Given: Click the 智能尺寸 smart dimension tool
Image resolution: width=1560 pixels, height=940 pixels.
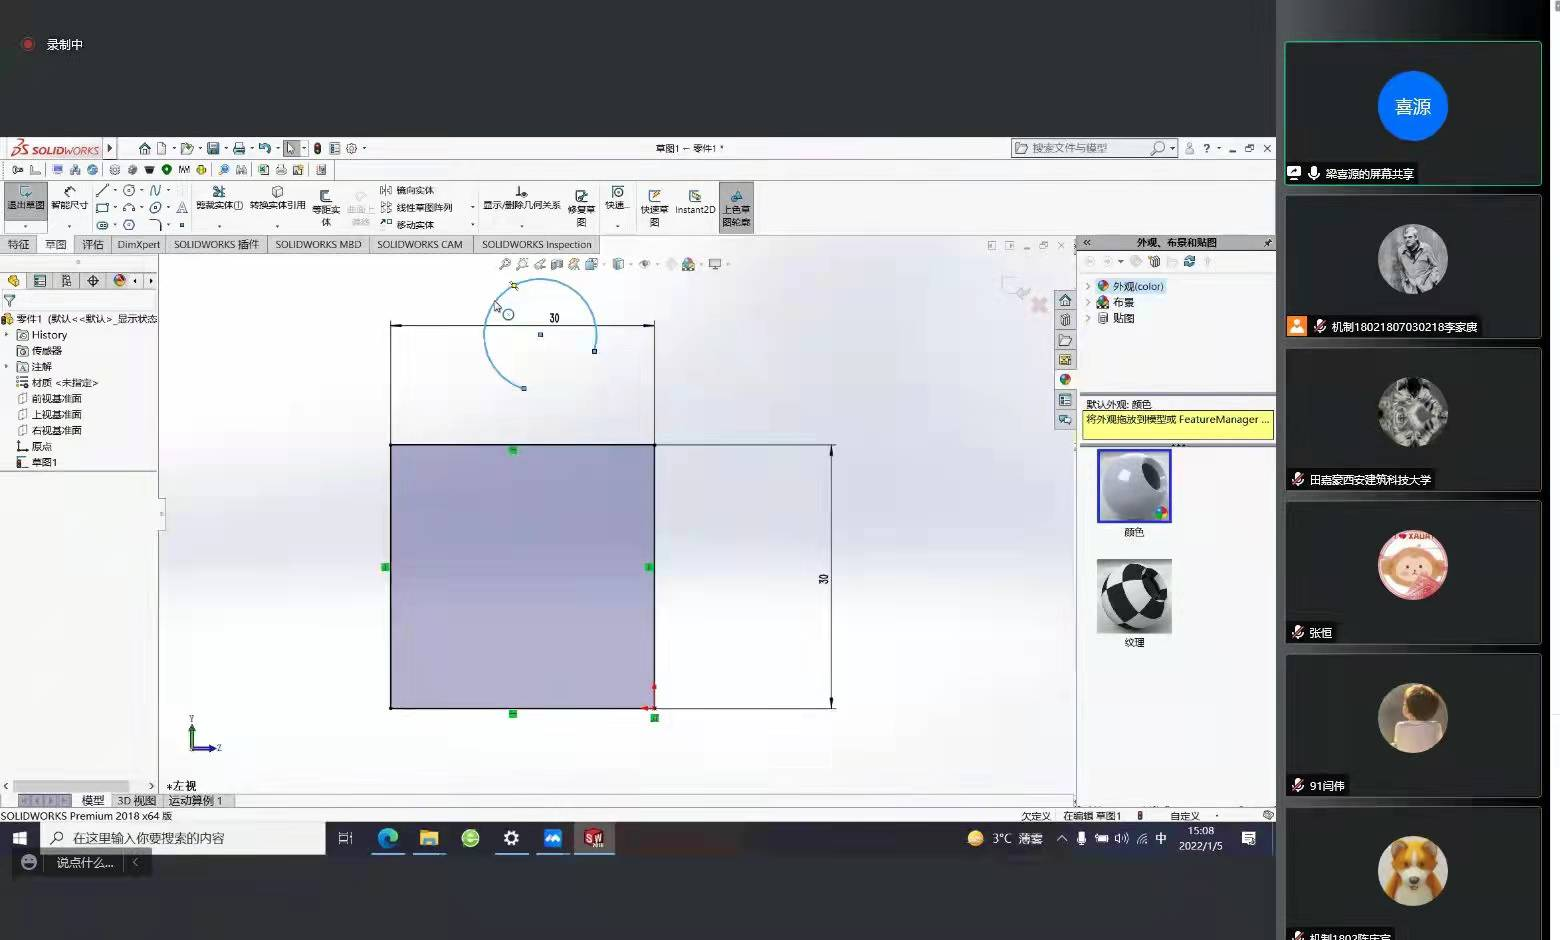Looking at the screenshot, I should pos(69,197).
